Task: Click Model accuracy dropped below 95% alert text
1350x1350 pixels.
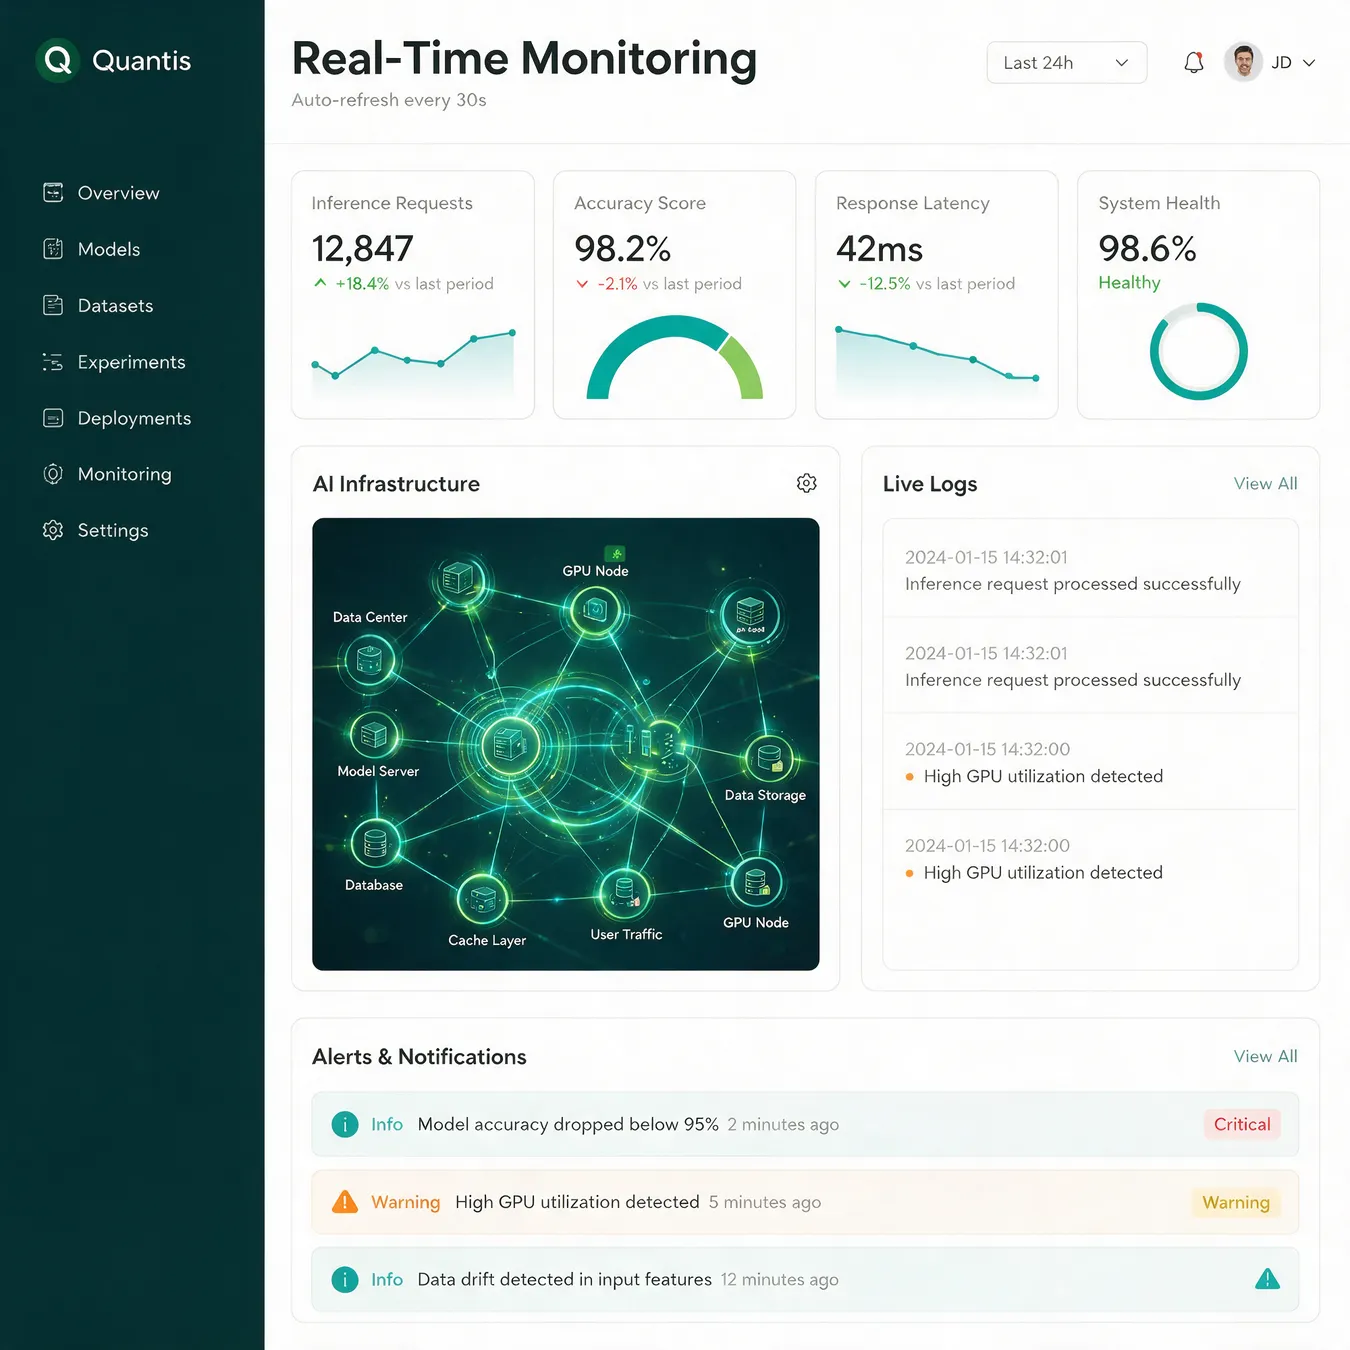Action: click(568, 1124)
